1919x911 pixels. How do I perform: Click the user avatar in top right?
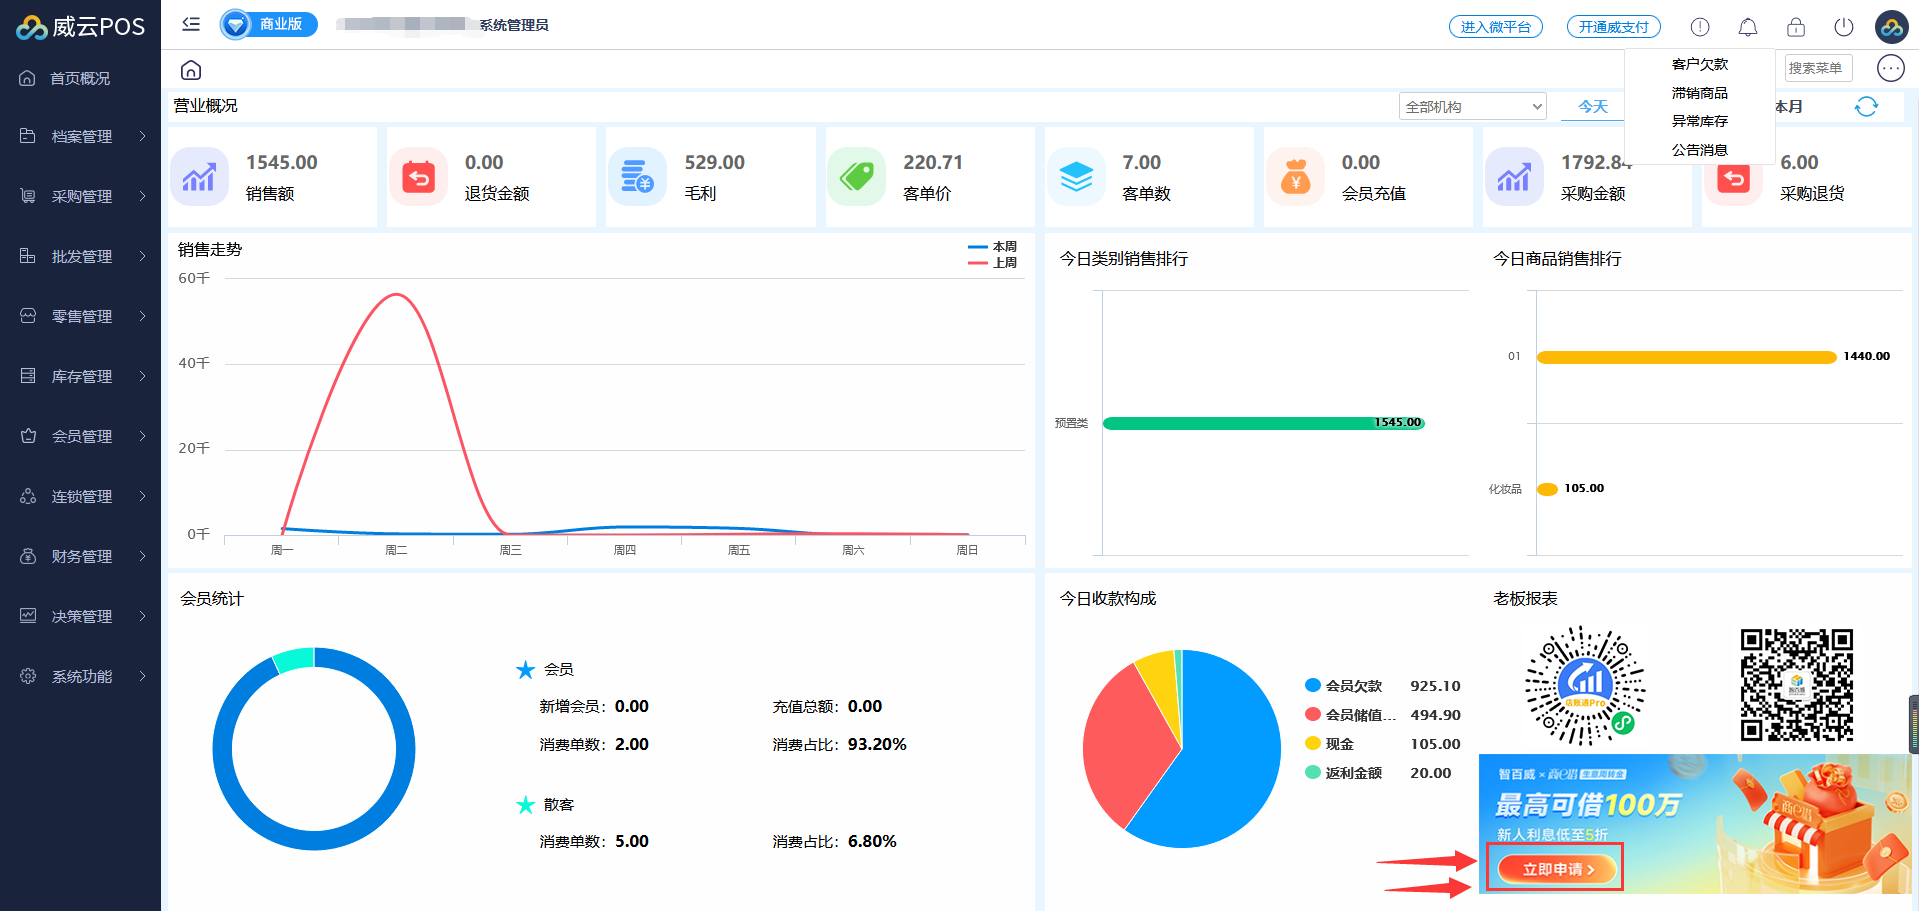(1891, 27)
